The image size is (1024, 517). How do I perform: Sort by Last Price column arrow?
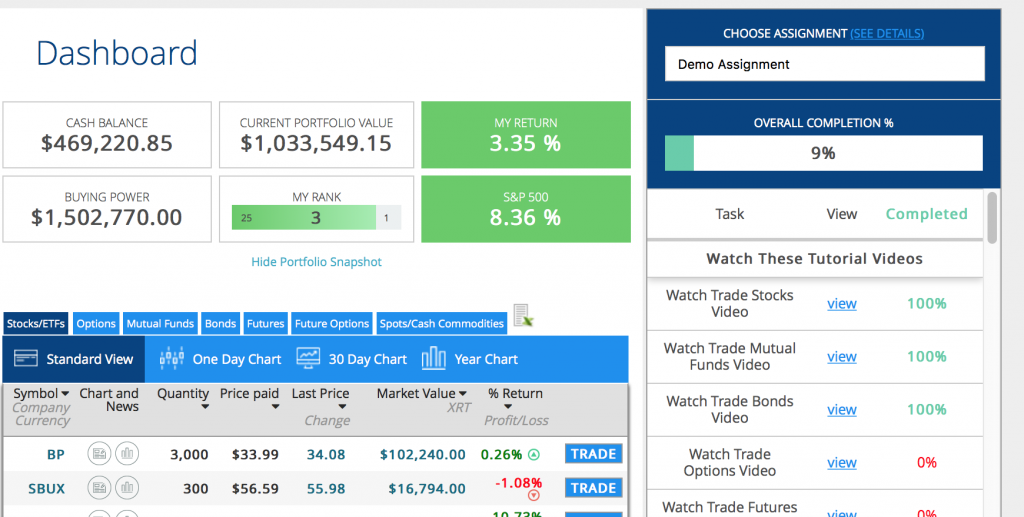click(342, 407)
